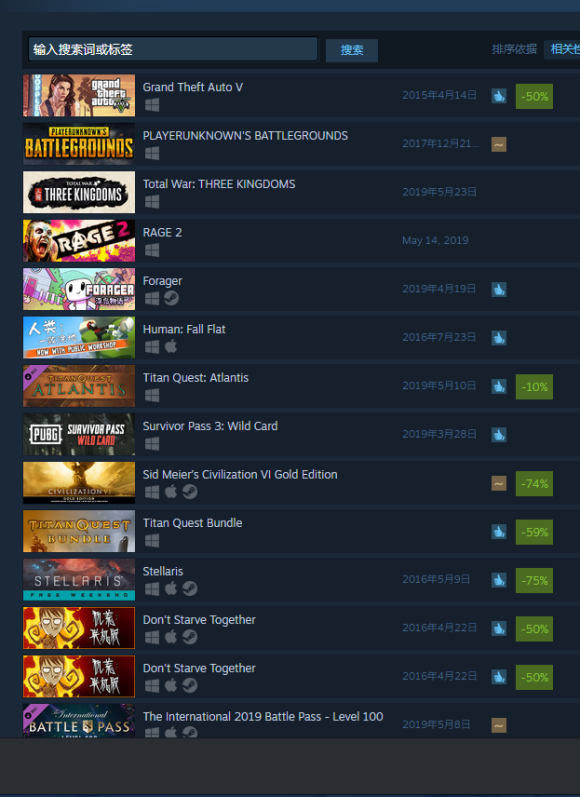Click the Titan Quest Bundle thumbnail image

pyautogui.click(x=79, y=531)
